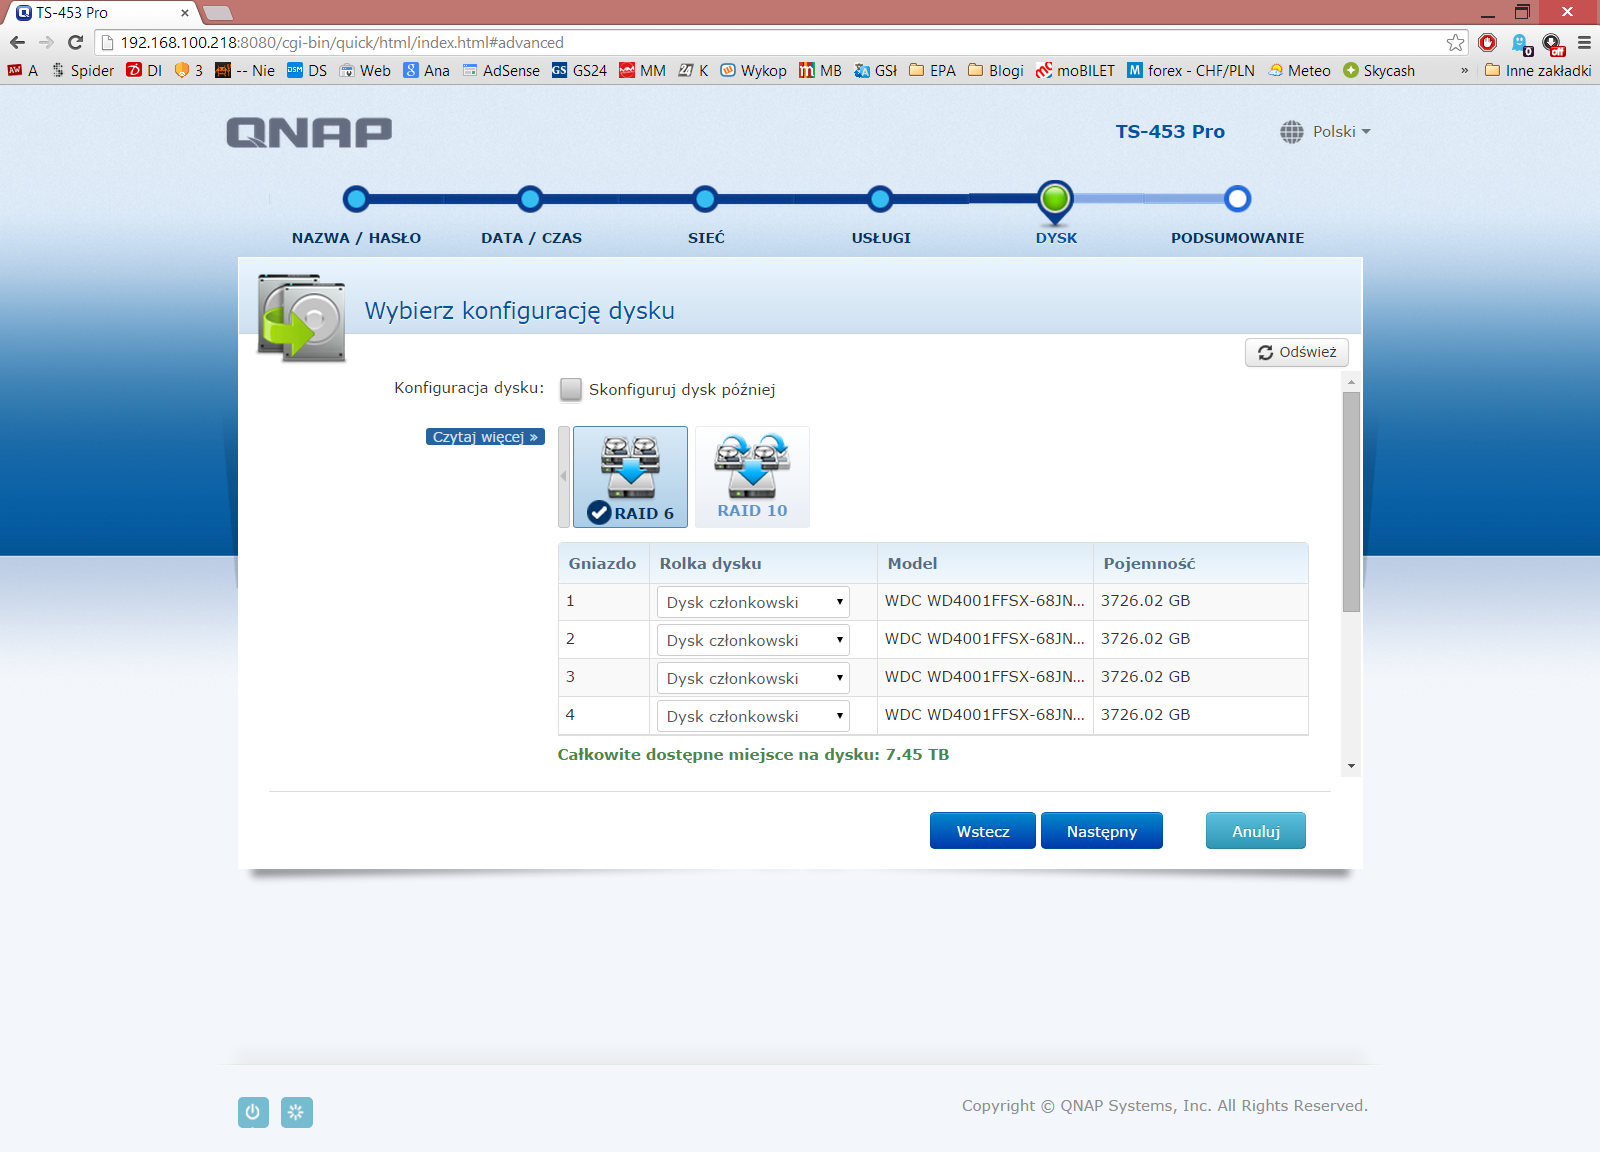Open the 'Czytaj więcej' link
Viewport: 1600px width, 1152px height.
485,437
